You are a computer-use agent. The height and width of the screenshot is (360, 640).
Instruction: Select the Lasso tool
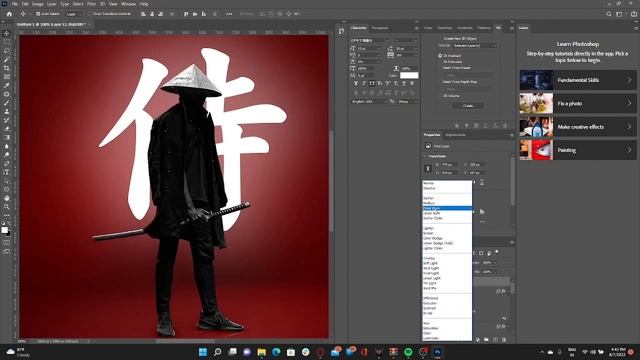coord(7,51)
